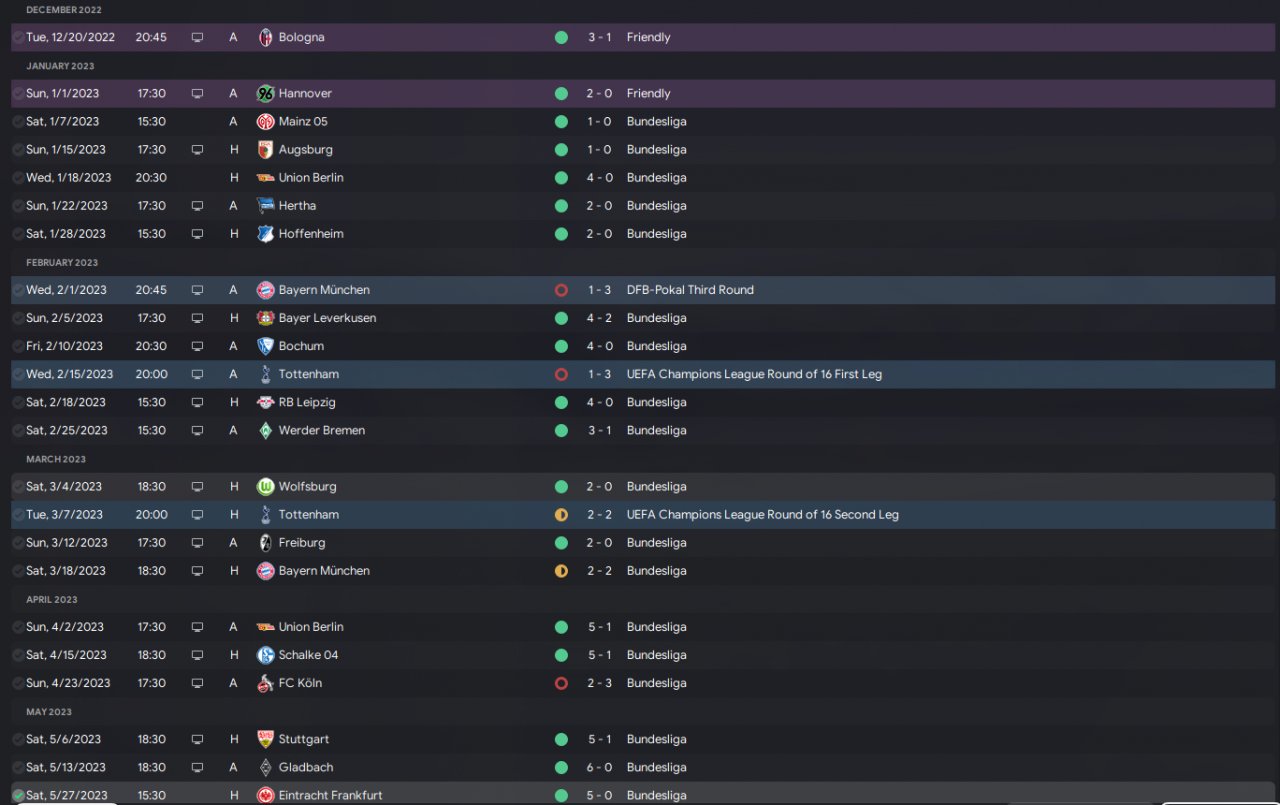Click DFB-Pokal Third Round competition label
Image resolution: width=1280 pixels, height=805 pixels.
[x=690, y=290]
